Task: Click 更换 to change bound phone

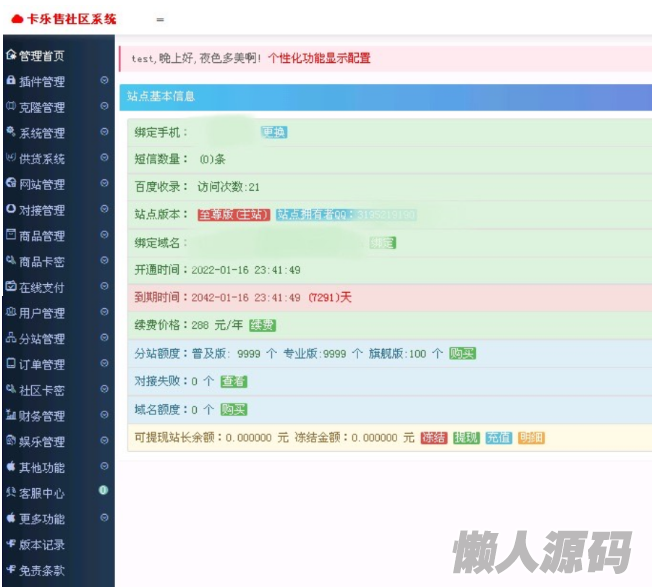Action: [274, 132]
